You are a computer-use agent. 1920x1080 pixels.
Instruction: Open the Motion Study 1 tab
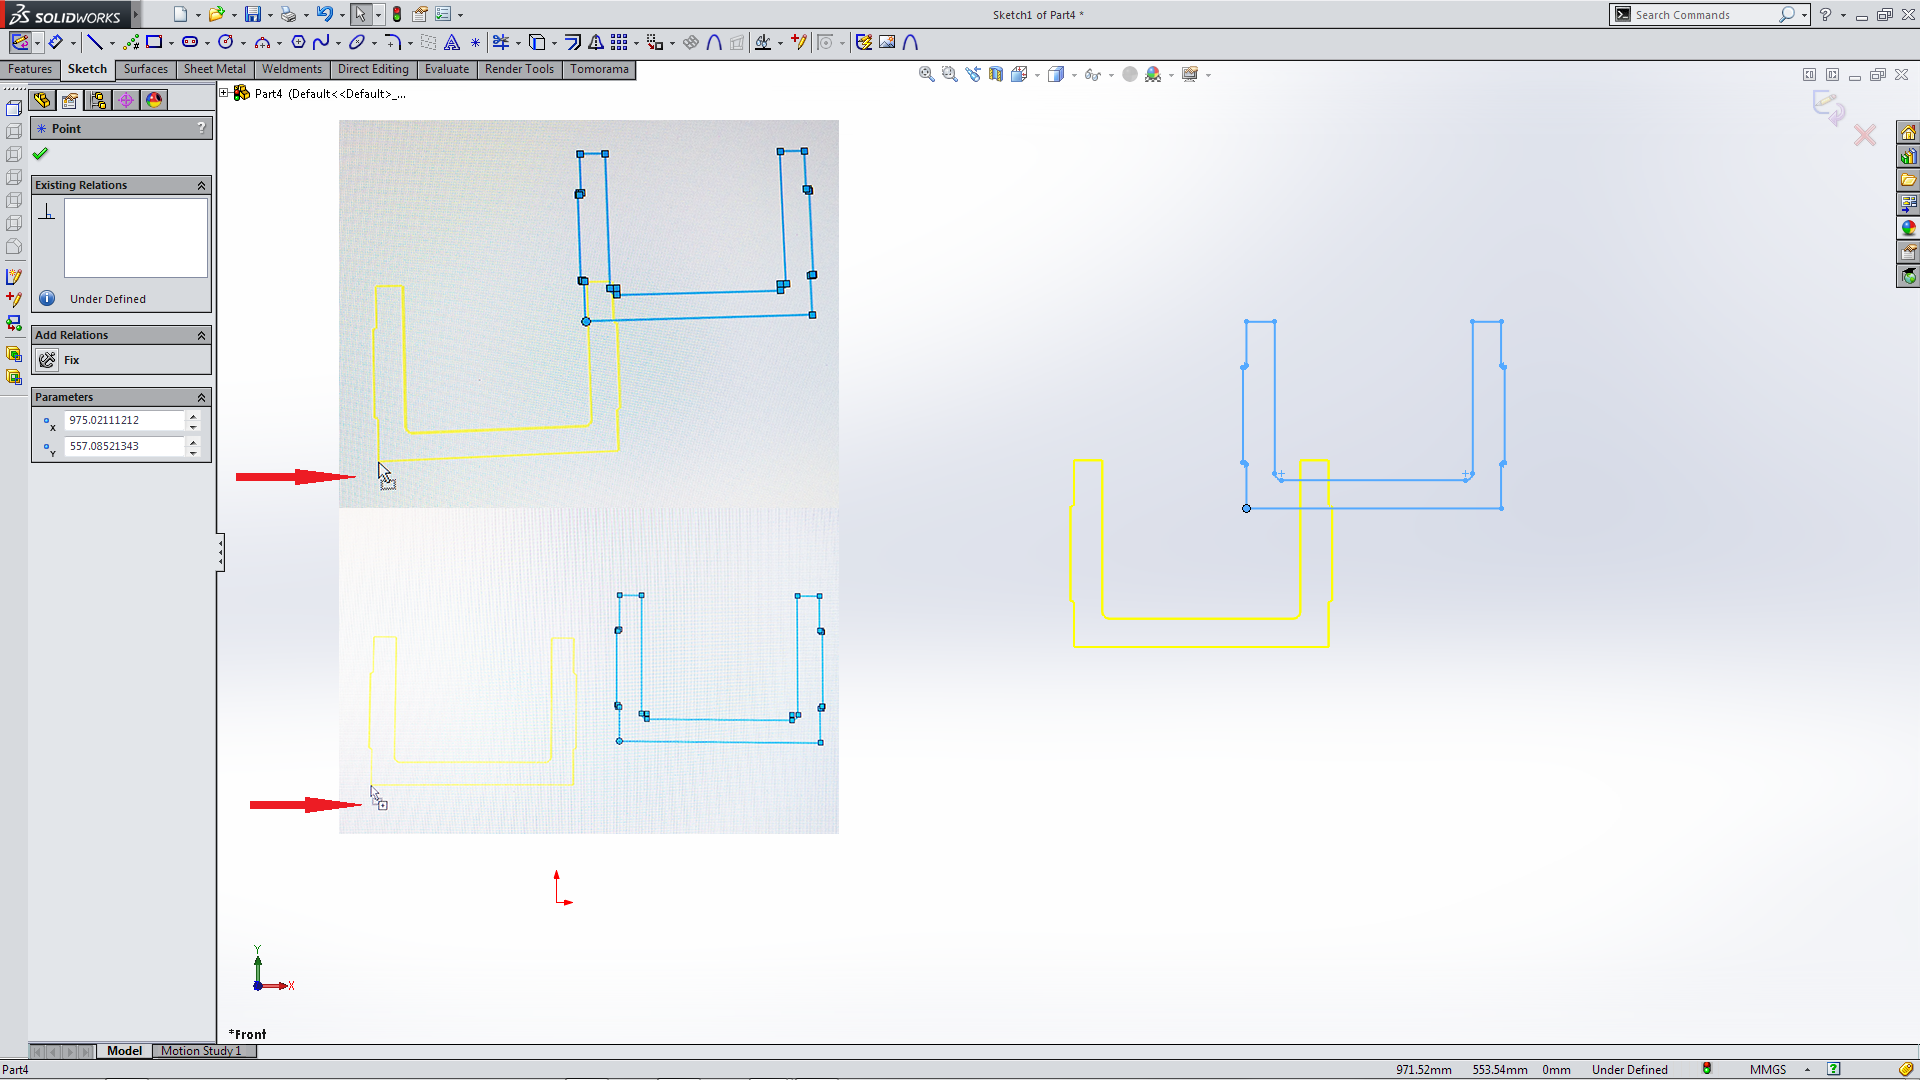point(203,1051)
